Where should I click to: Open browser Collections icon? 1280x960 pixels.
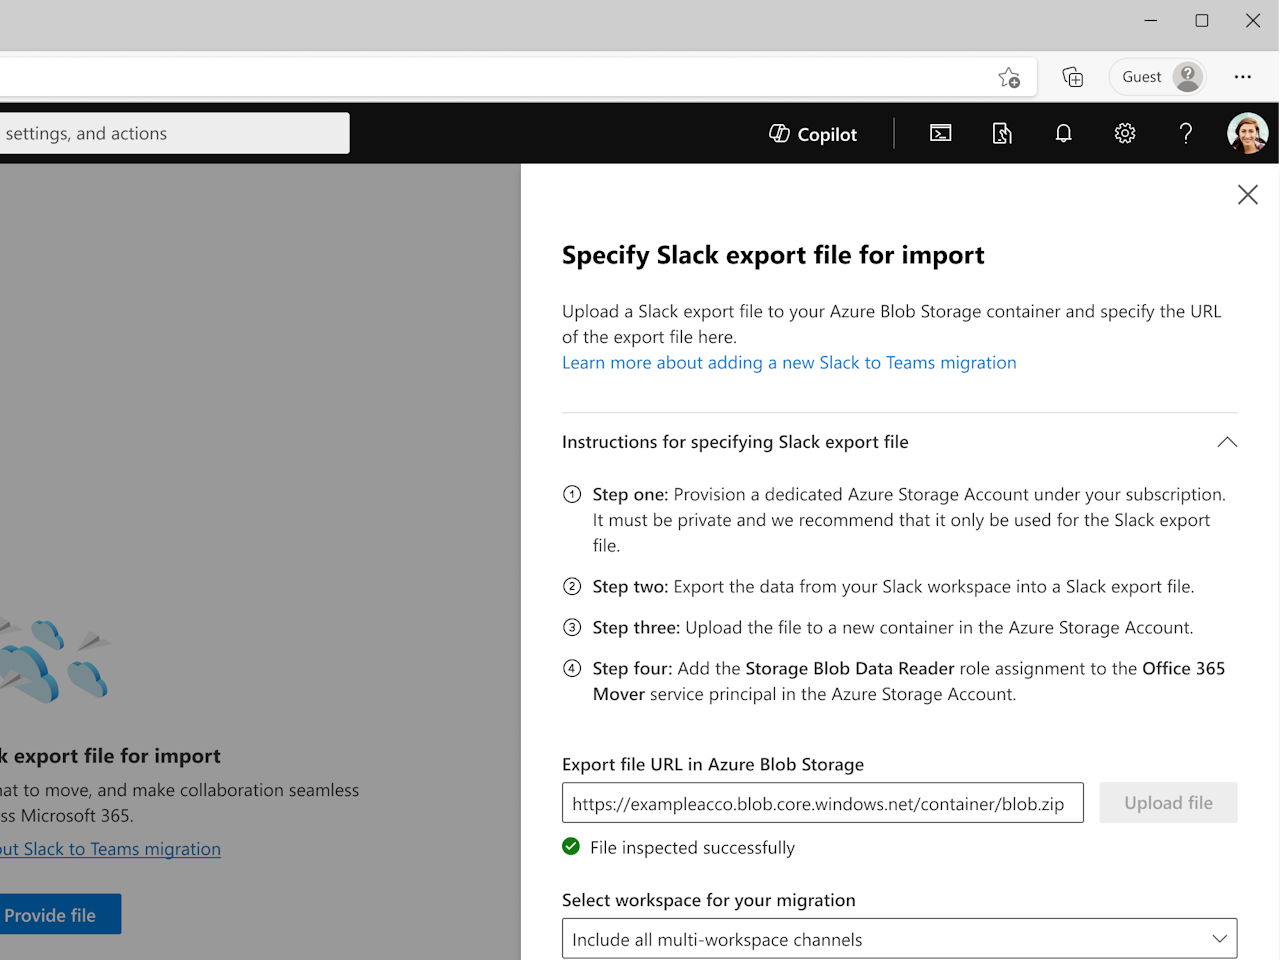(x=1072, y=77)
